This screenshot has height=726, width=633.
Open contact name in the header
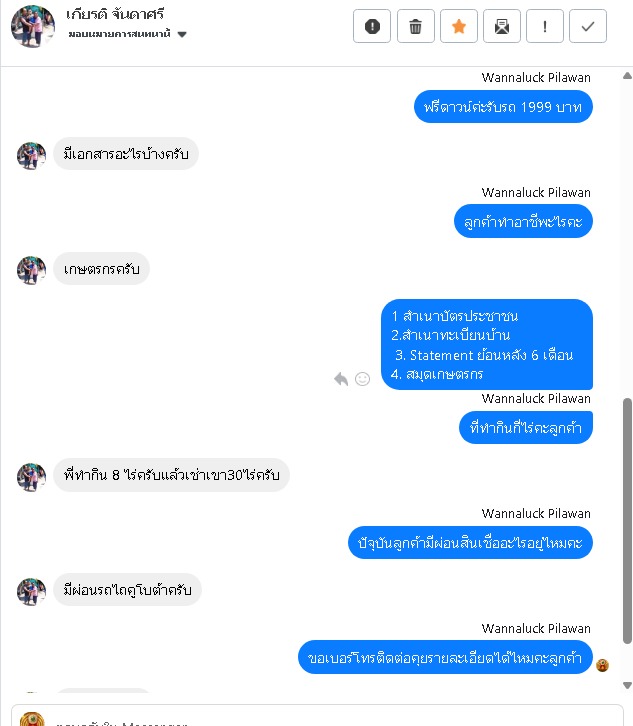point(114,14)
